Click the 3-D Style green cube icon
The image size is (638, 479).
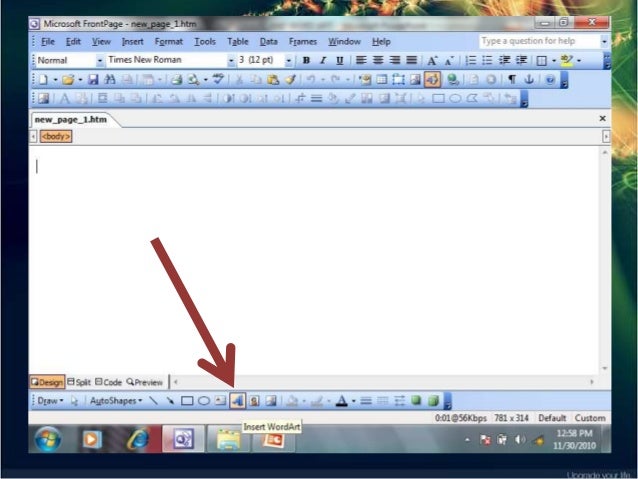(x=433, y=400)
